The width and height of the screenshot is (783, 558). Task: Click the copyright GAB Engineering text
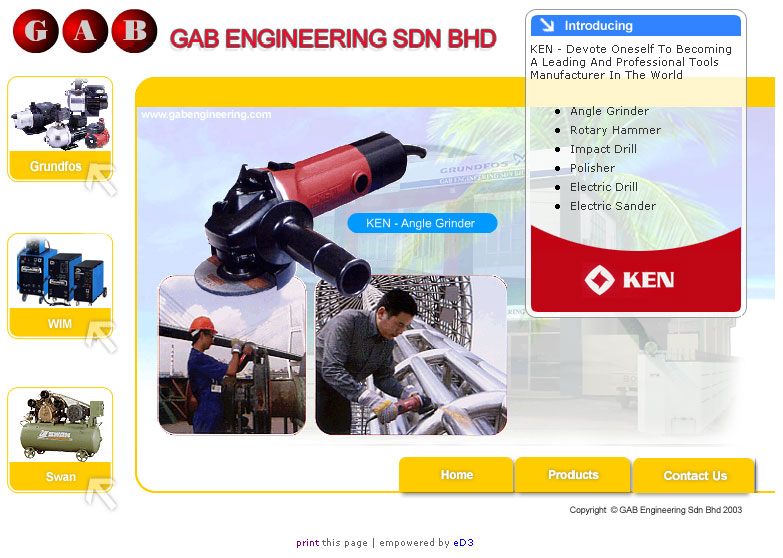click(x=656, y=510)
